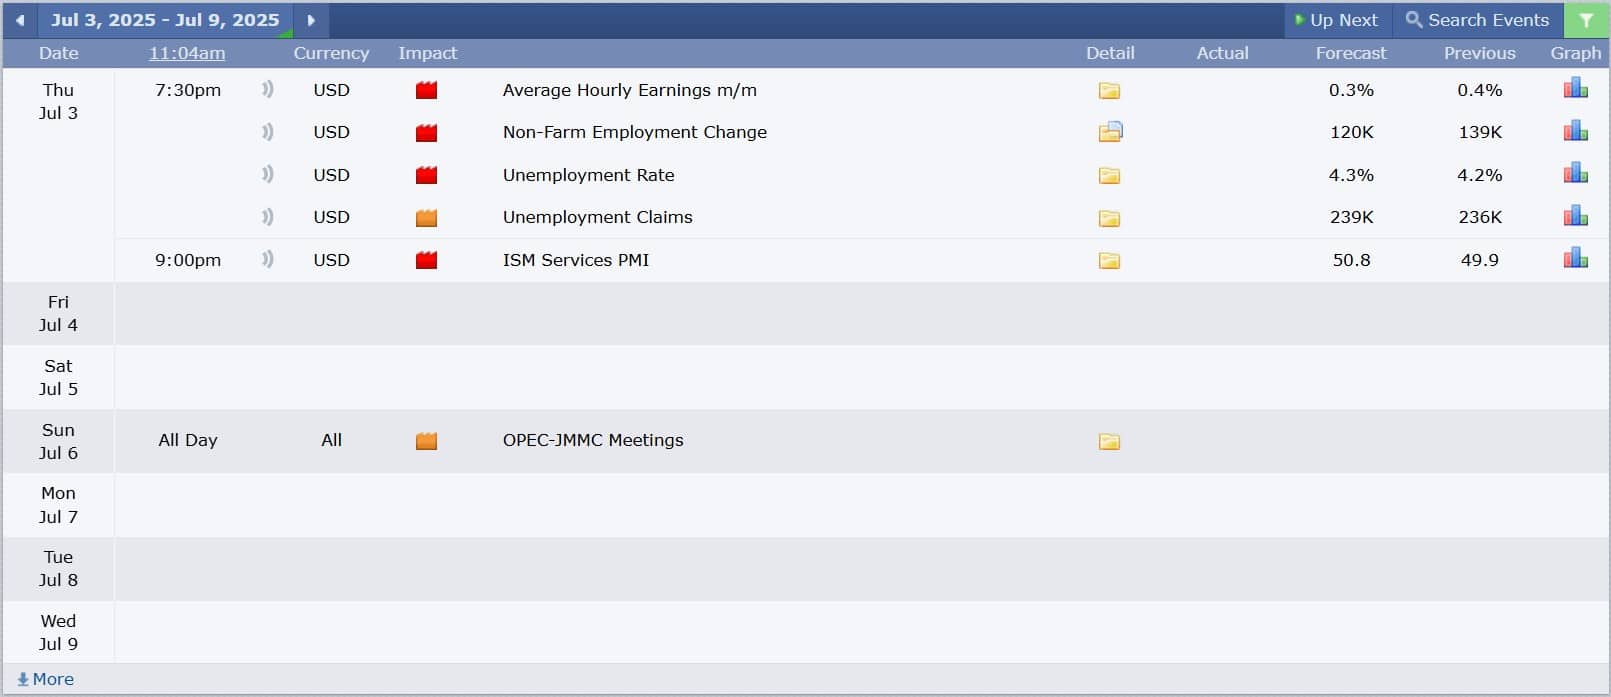
Task: Click red impact icon for Unemployment Rate
Action: [x=427, y=175]
